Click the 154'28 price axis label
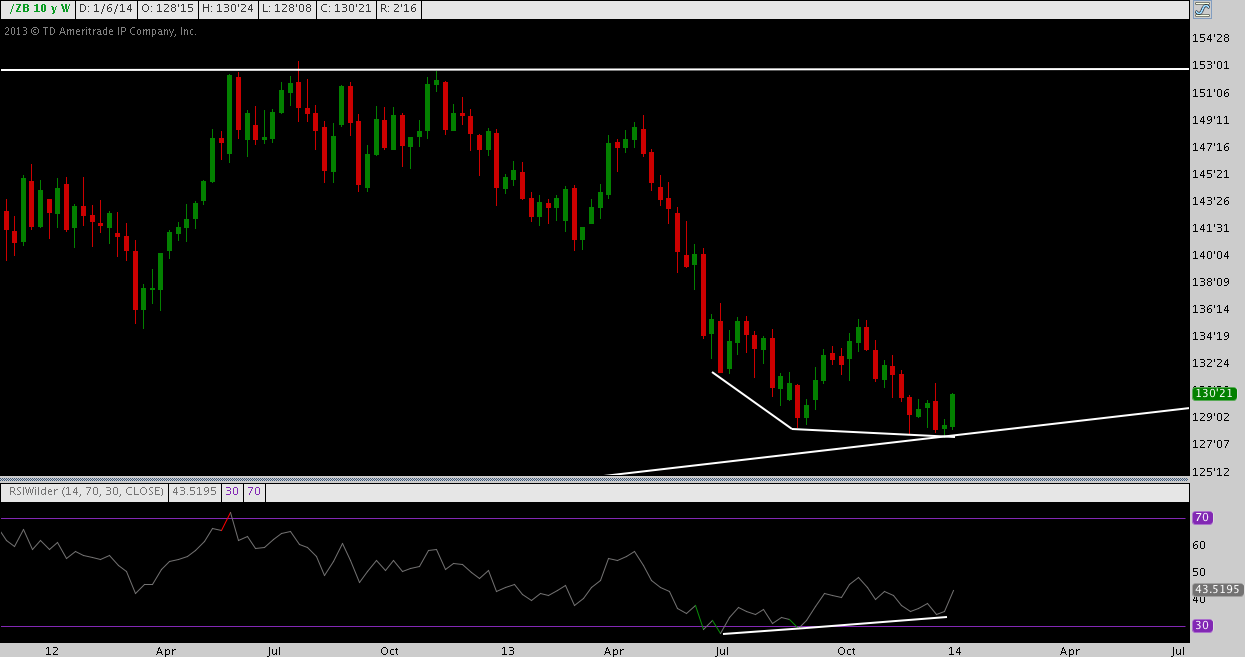1245x657 pixels. (x=1210, y=39)
